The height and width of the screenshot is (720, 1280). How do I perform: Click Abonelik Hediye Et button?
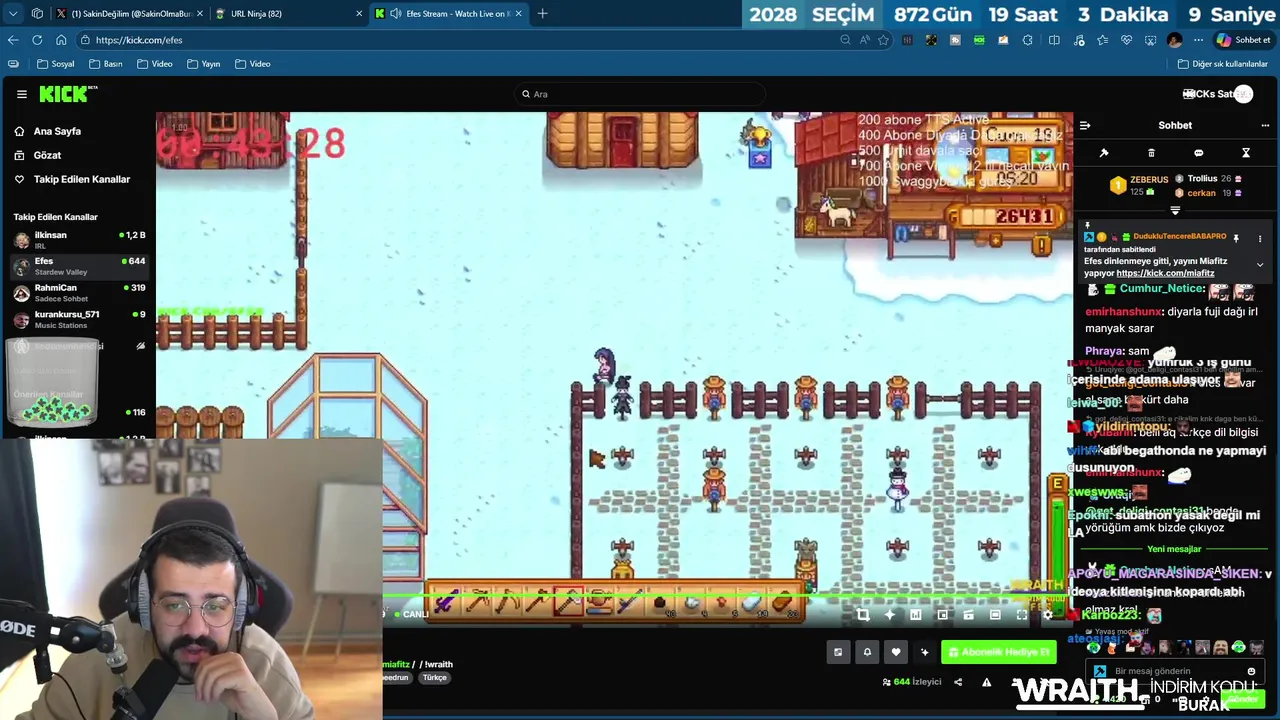click(998, 652)
